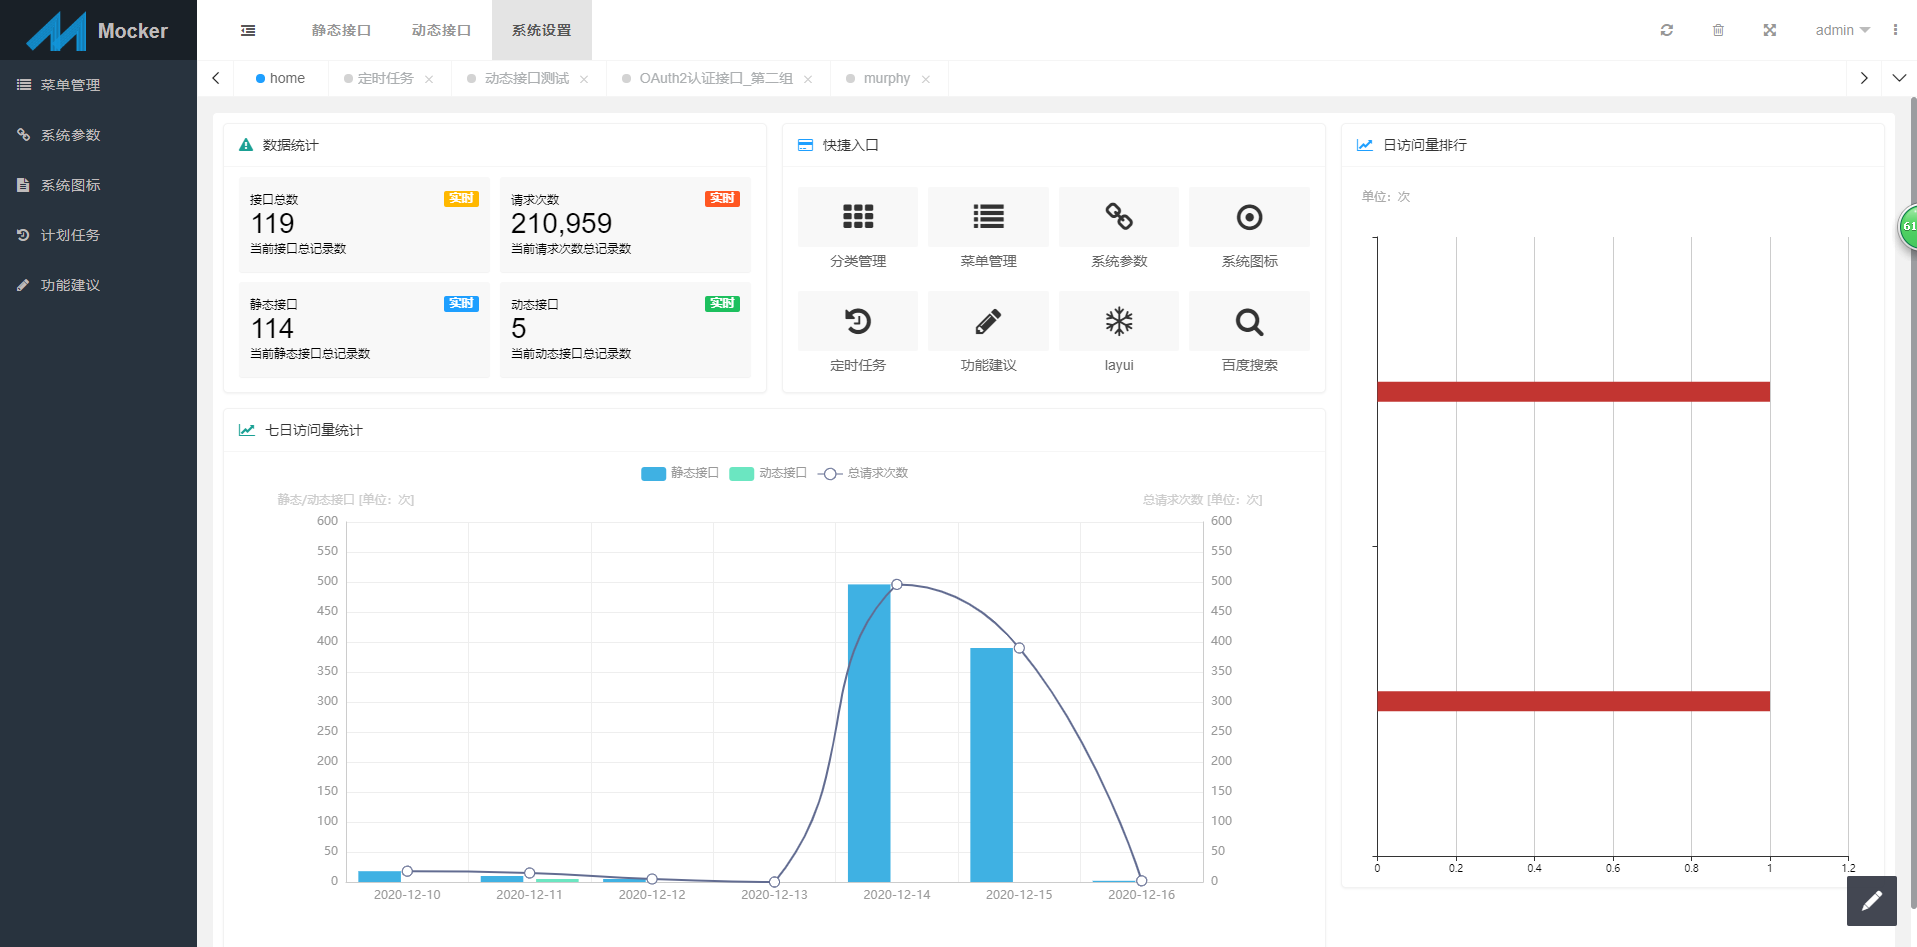Toggle 总请求次数 line in chart legend
Image resolution: width=1917 pixels, height=947 pixels.
pyautogui.click(x=863, y=473)
